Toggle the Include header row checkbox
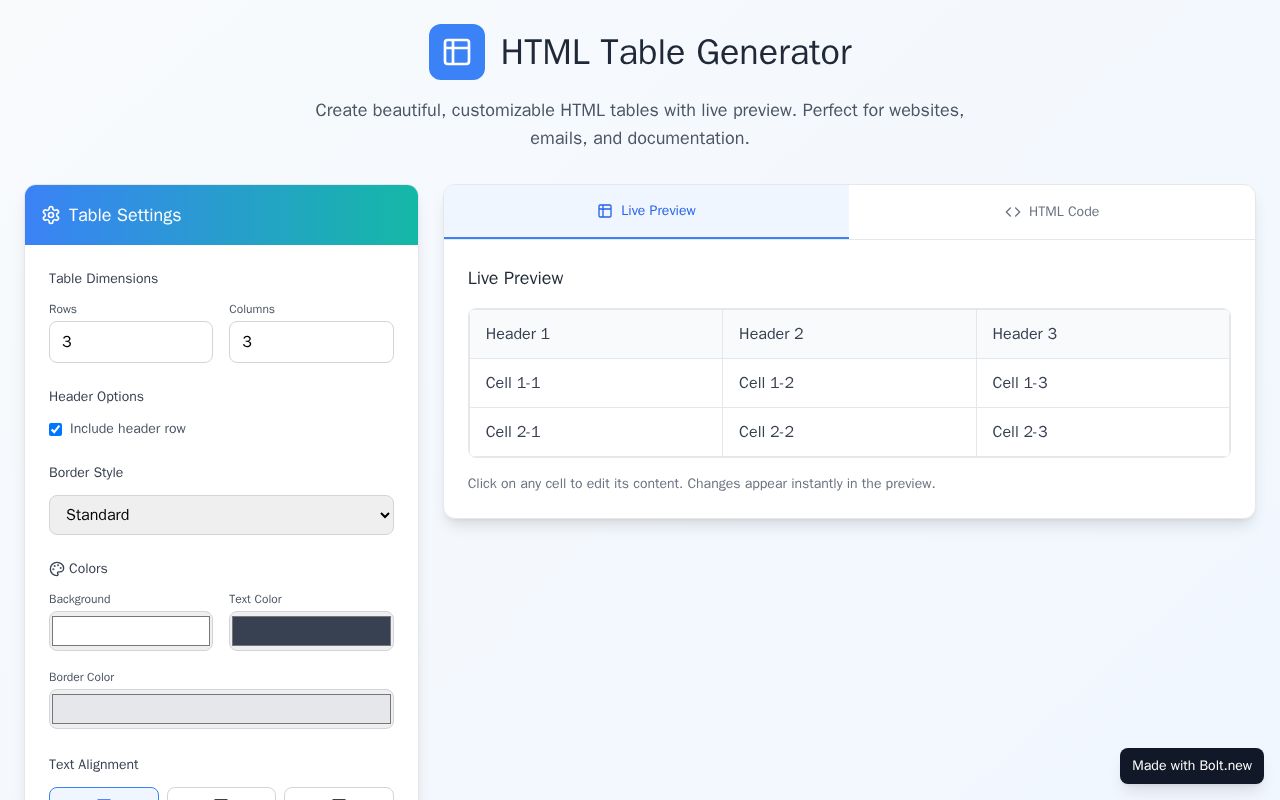Viewport: 1280px width, 800px height. pyautogui.click(x=56, y=429)
